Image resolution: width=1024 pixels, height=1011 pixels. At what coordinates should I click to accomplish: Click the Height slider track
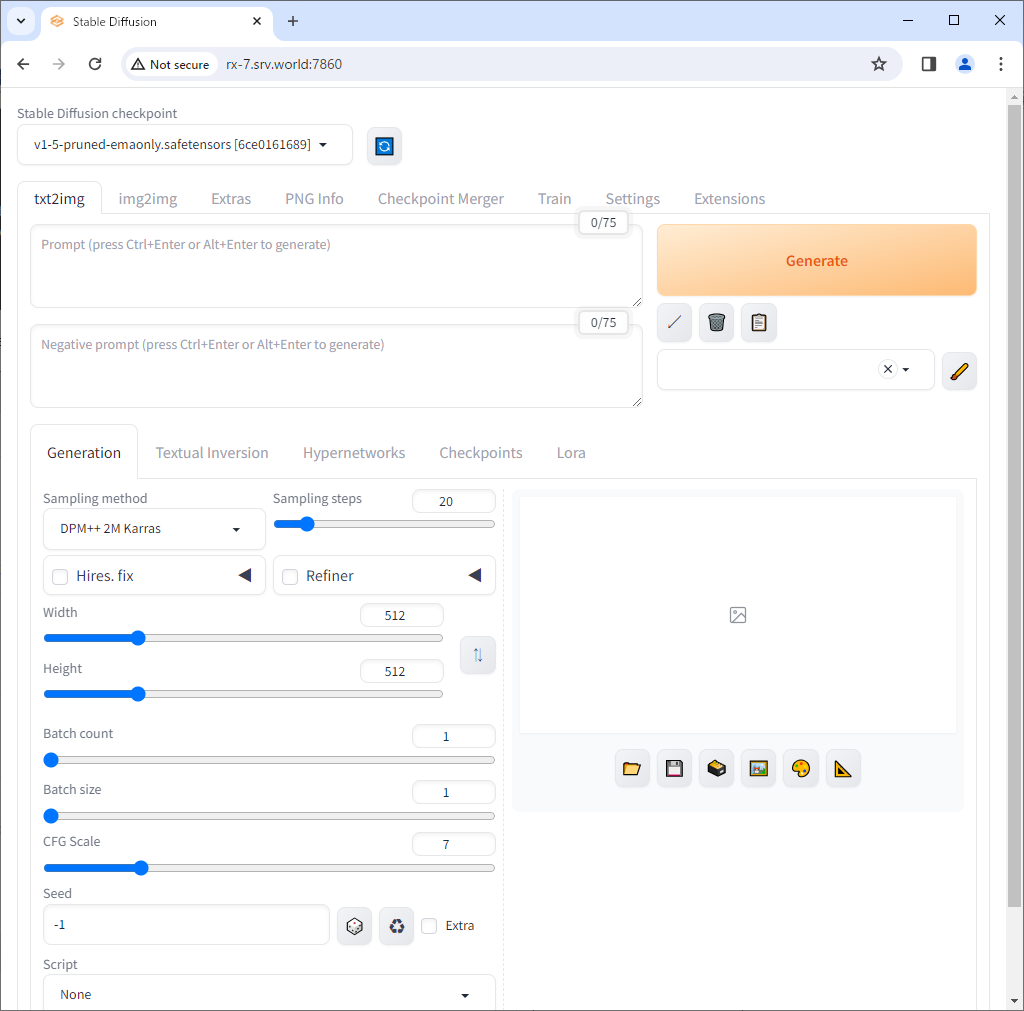(x=243, y=694)
